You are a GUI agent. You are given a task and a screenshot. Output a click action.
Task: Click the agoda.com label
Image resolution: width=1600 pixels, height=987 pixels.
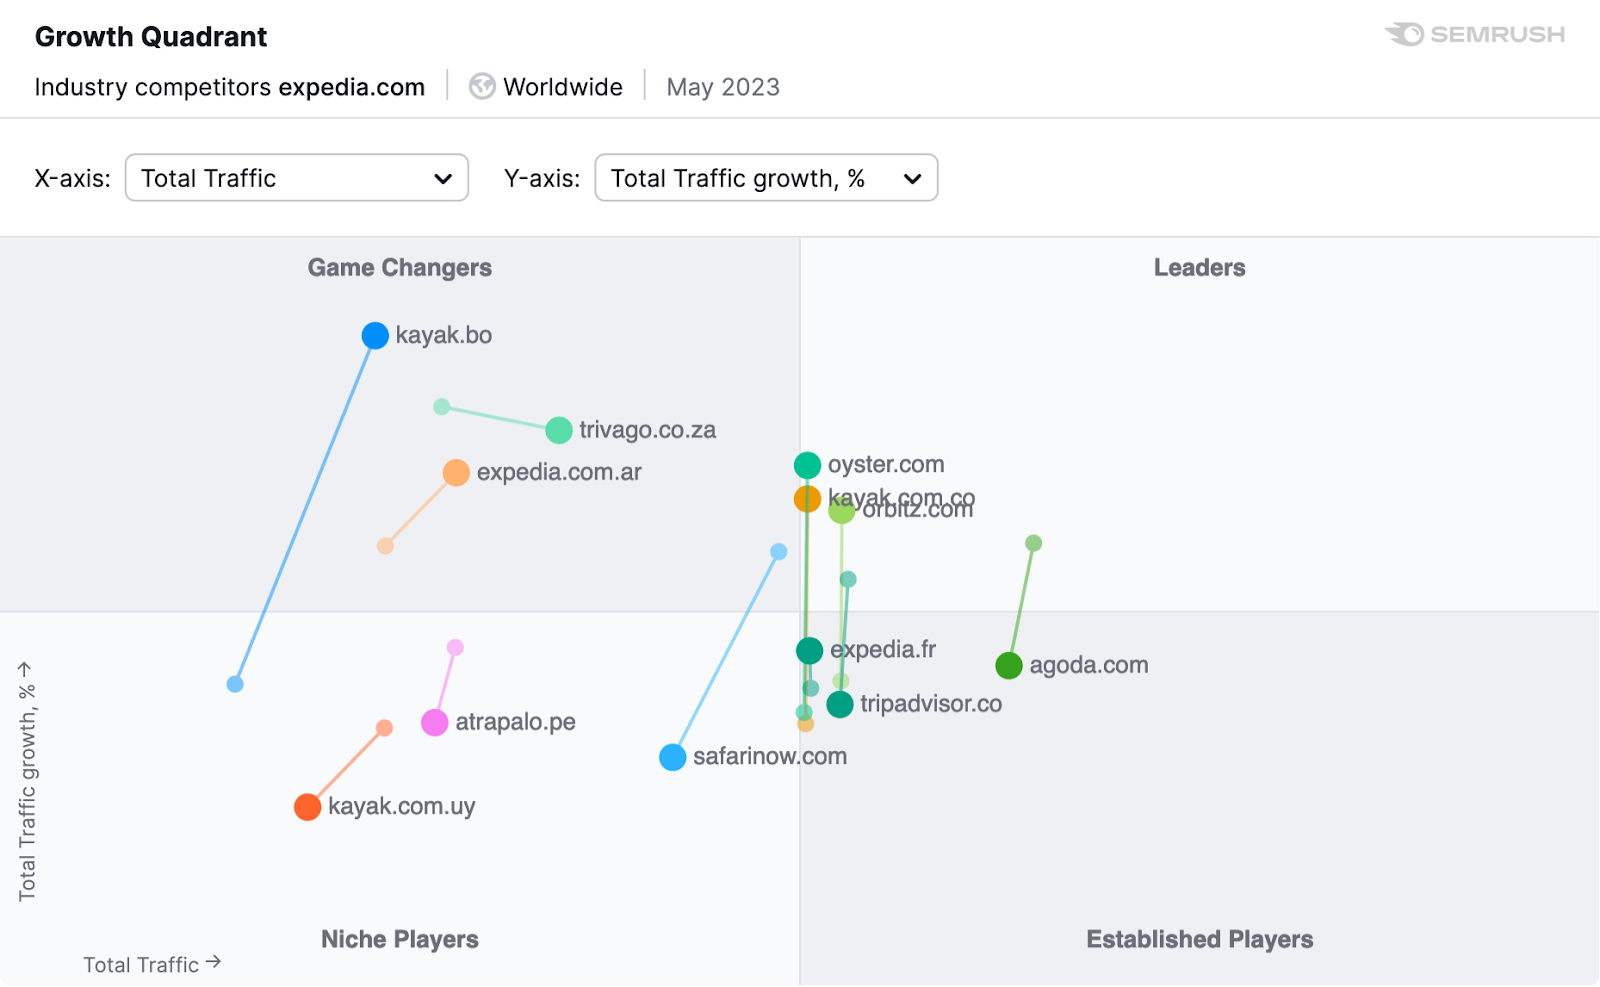point(1089,665)
